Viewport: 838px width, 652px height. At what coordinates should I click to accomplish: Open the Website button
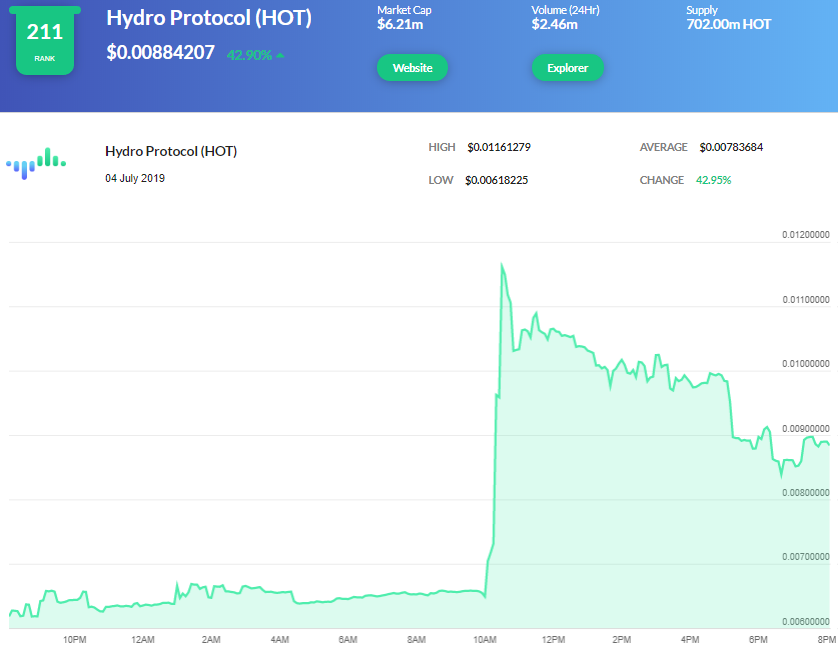point(412,68)
